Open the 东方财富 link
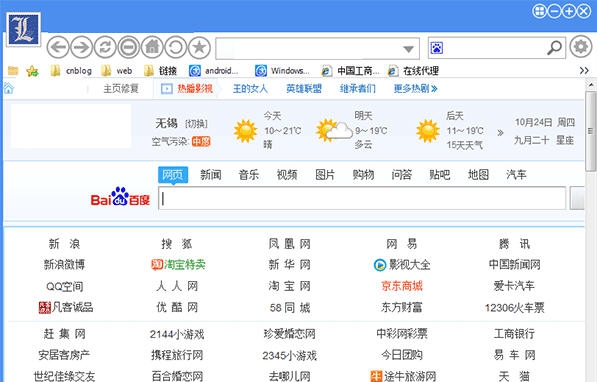Image resolution: width=597 pixels, height=382 pixels. [x=402, y=307]
